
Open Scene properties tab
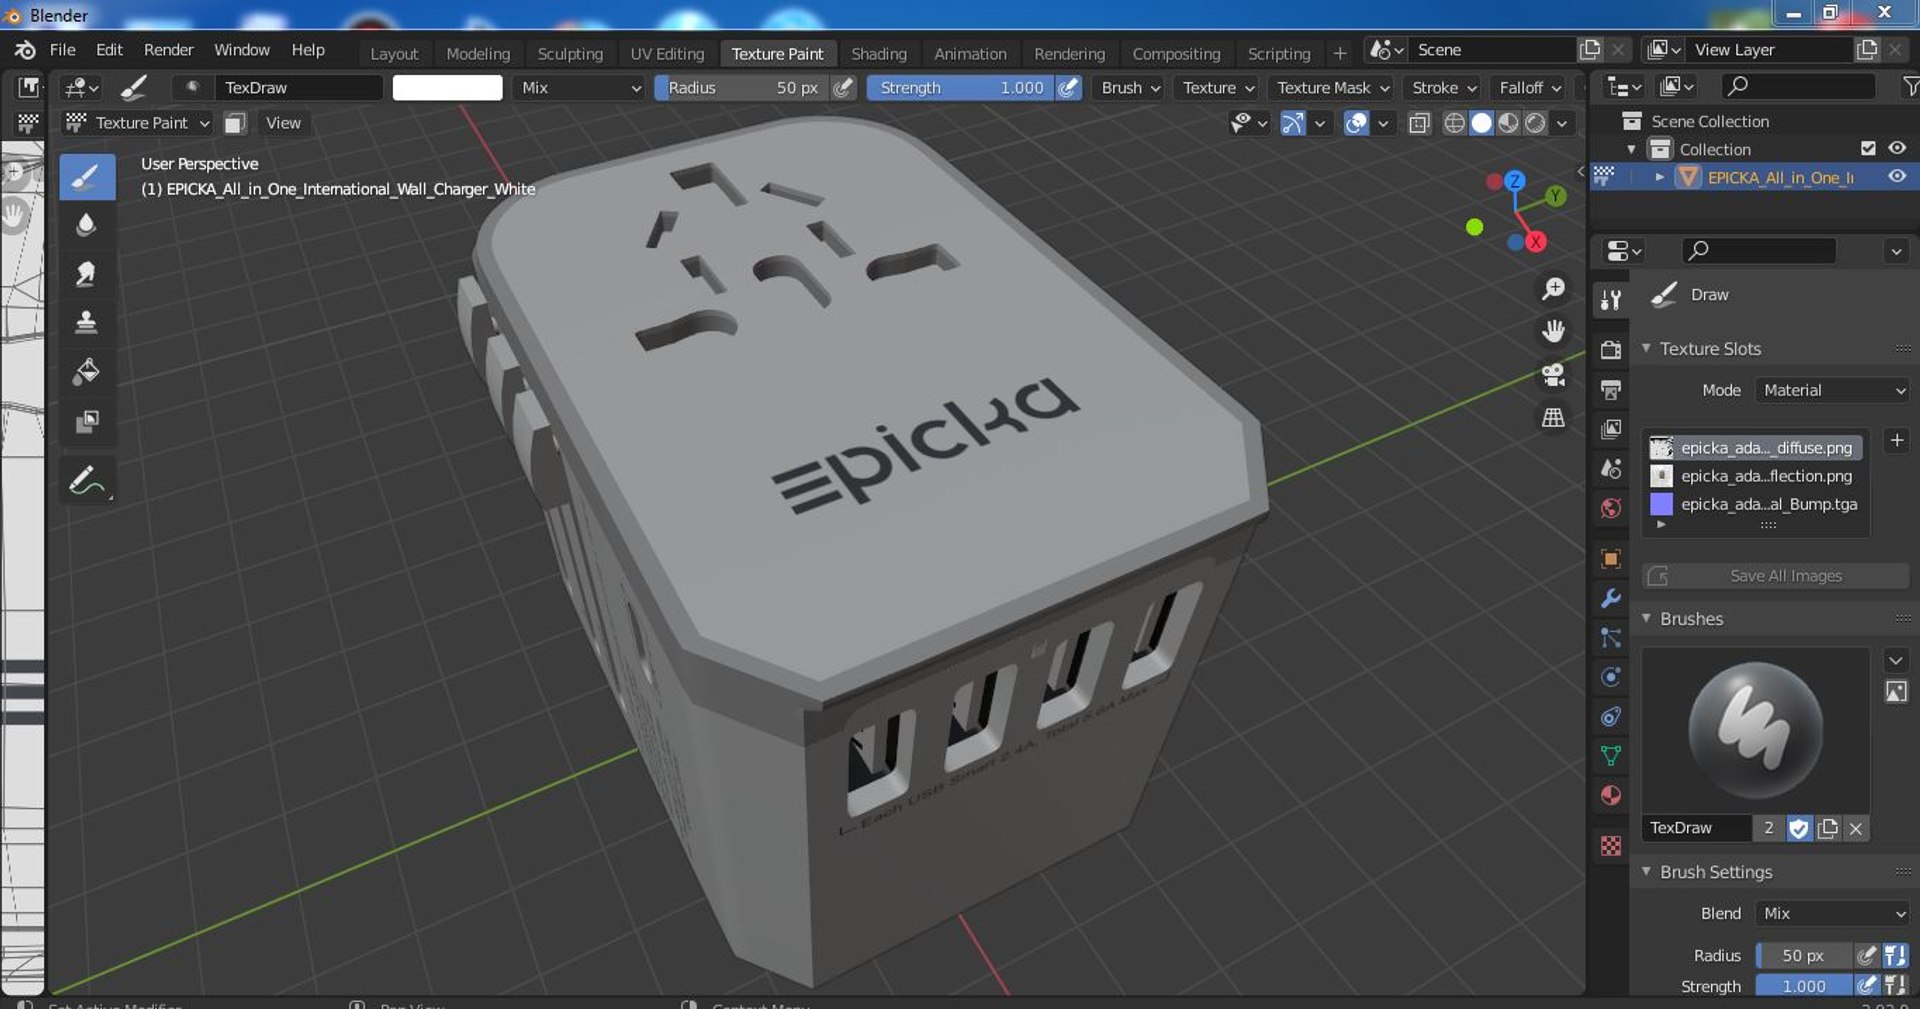pyautogui.click(x=1610, y=468)
